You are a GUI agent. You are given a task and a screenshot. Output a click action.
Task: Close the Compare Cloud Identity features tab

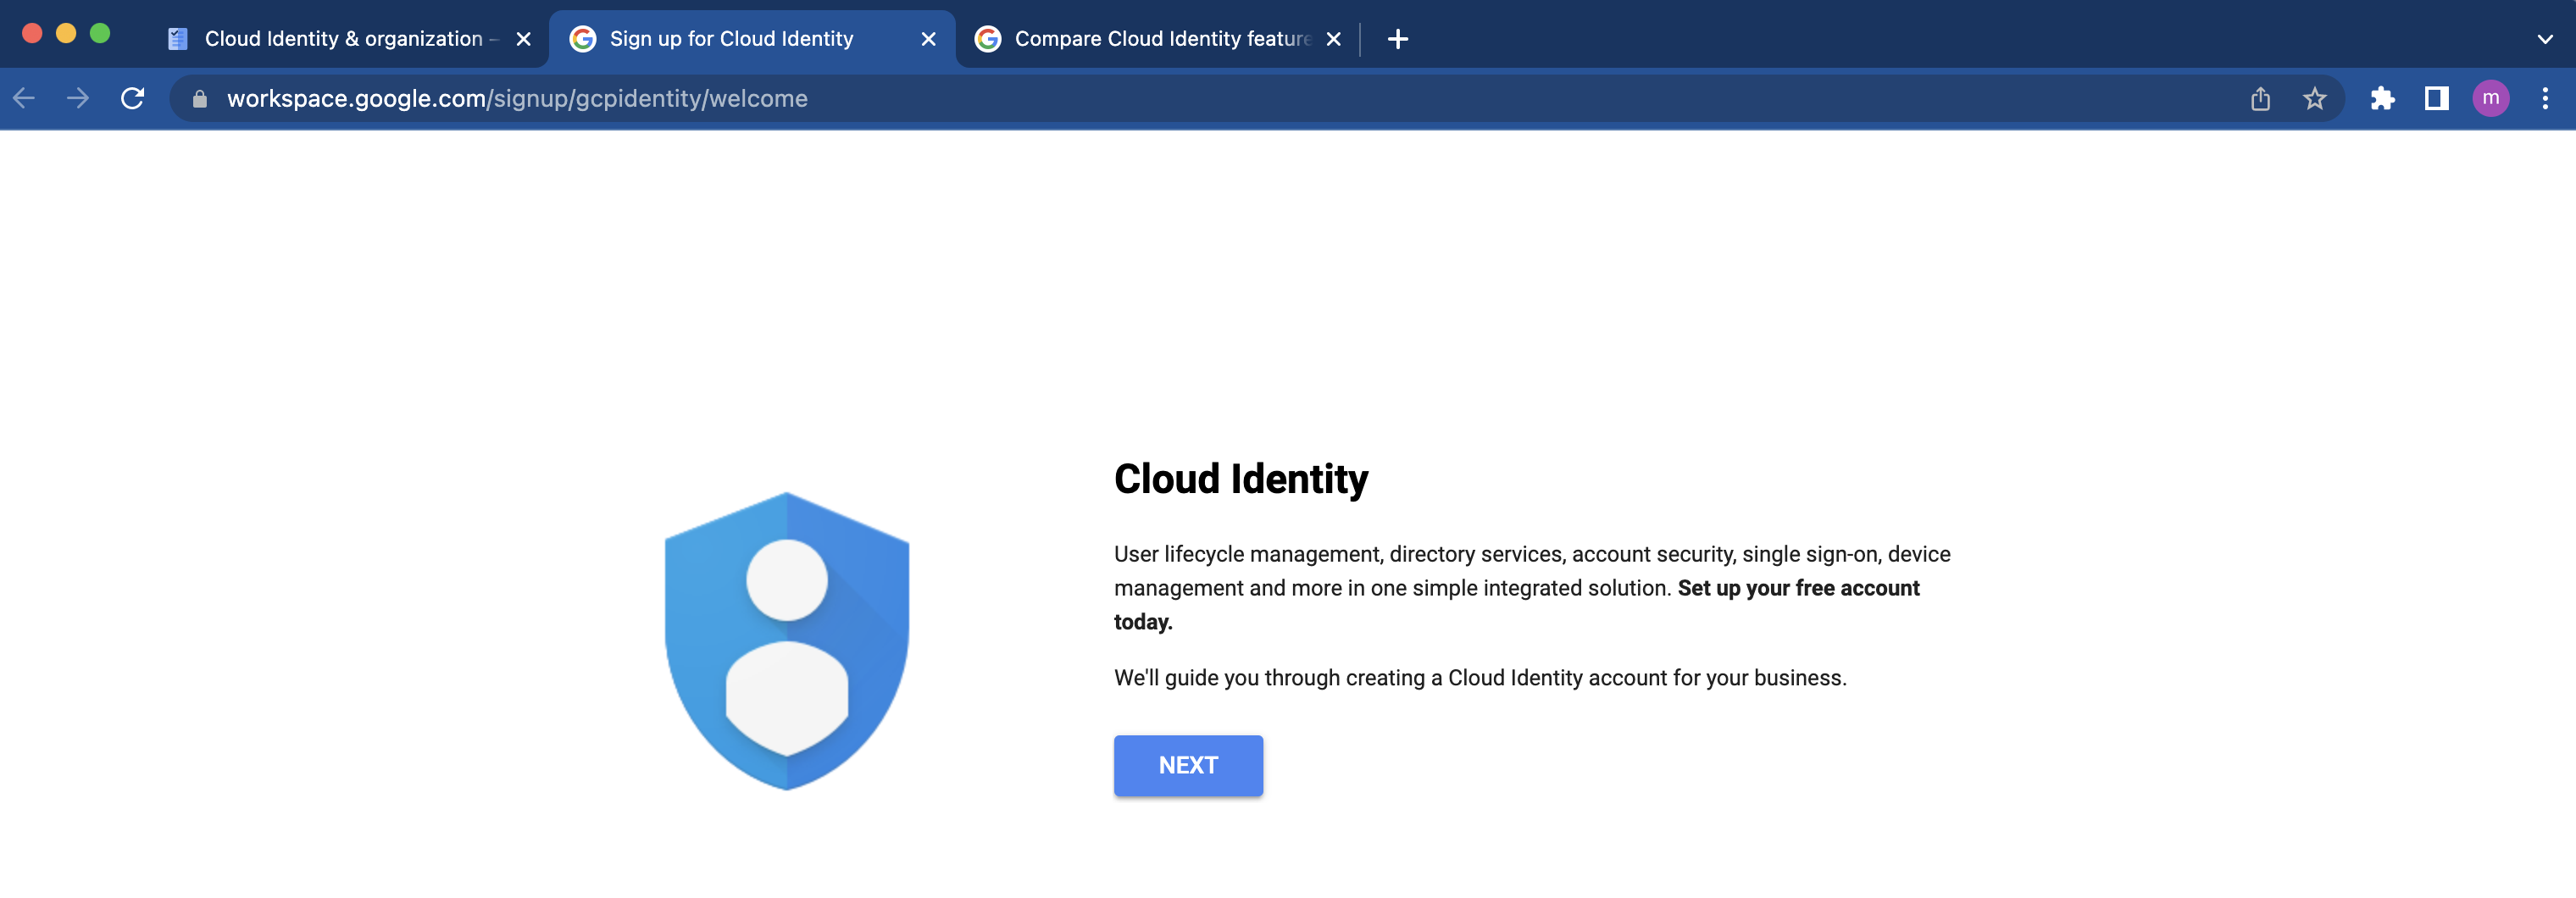click(1333, 39)
